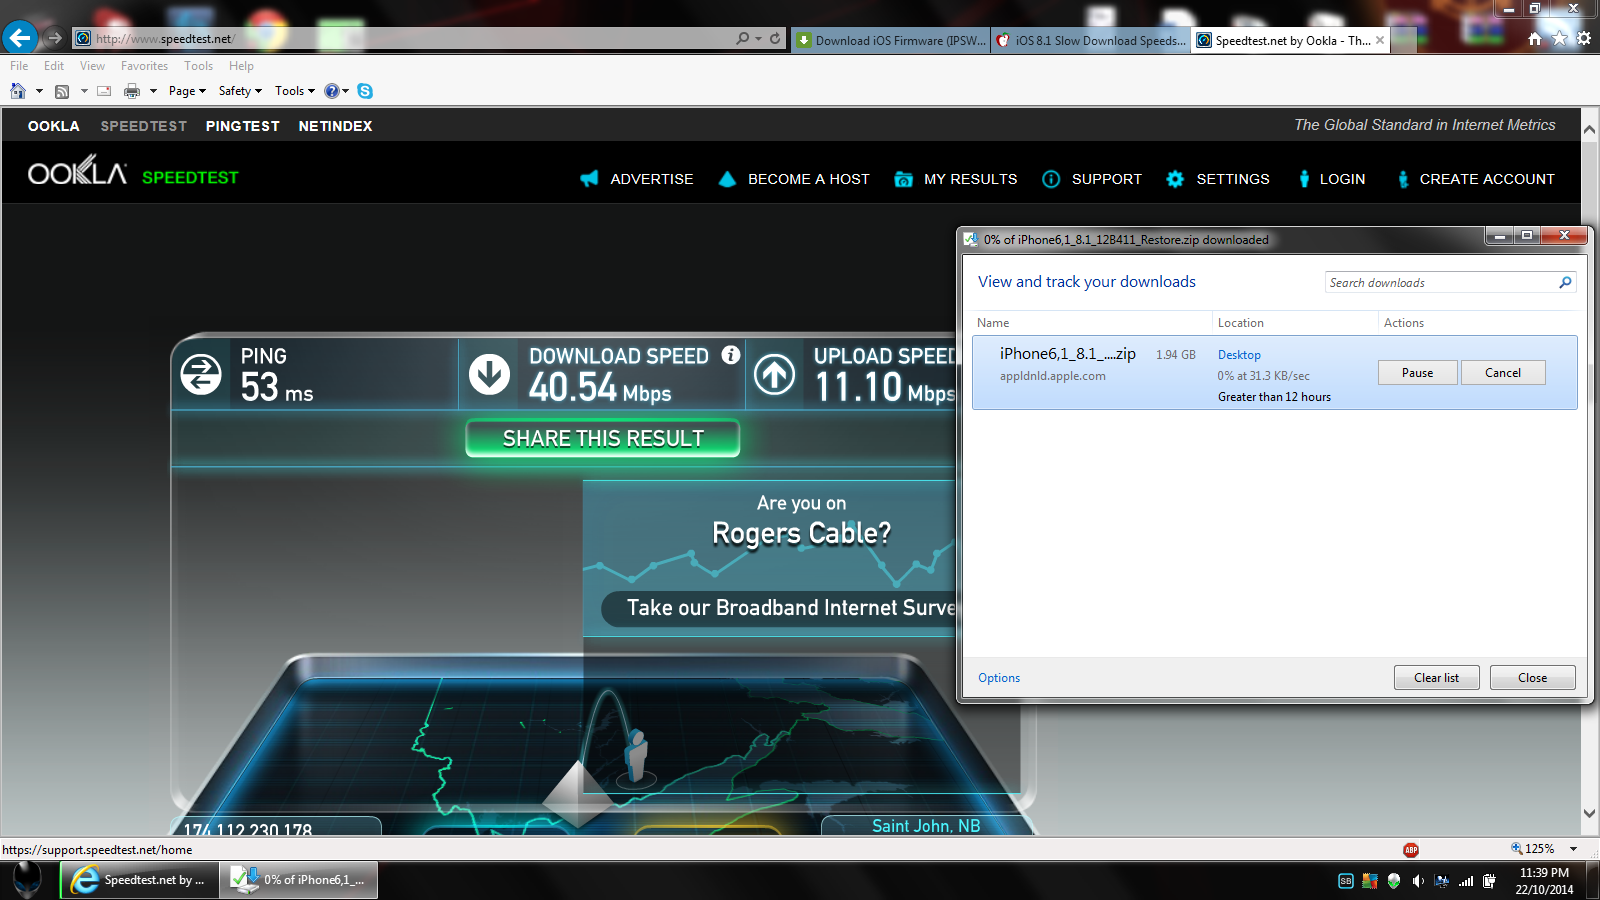Click the volume speaker icon in system tray
This screenshot has height=900, width=1600.
[x=1418, y=881]
